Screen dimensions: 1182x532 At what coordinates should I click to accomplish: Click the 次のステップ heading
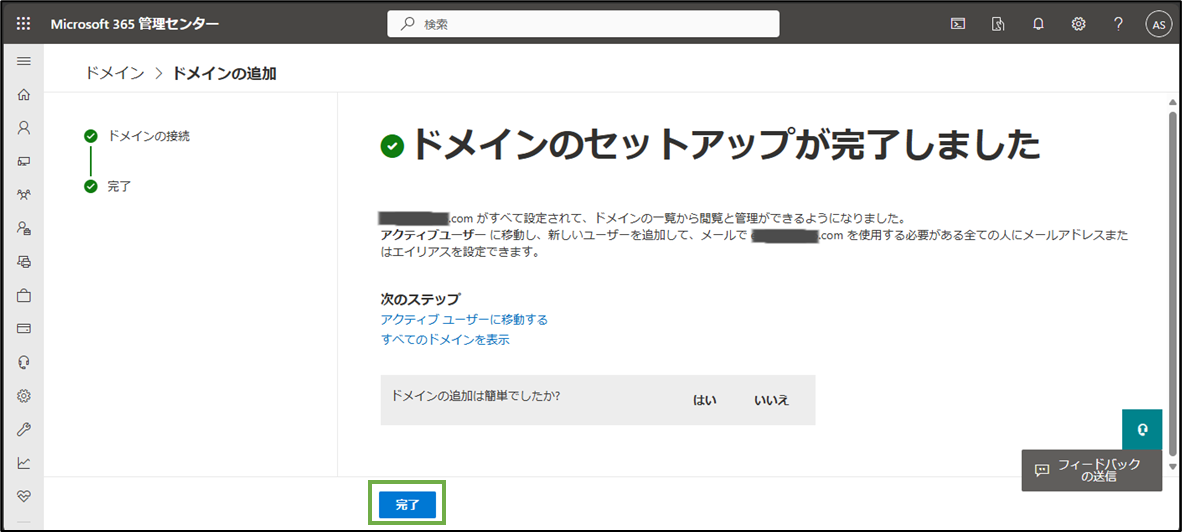421,298
